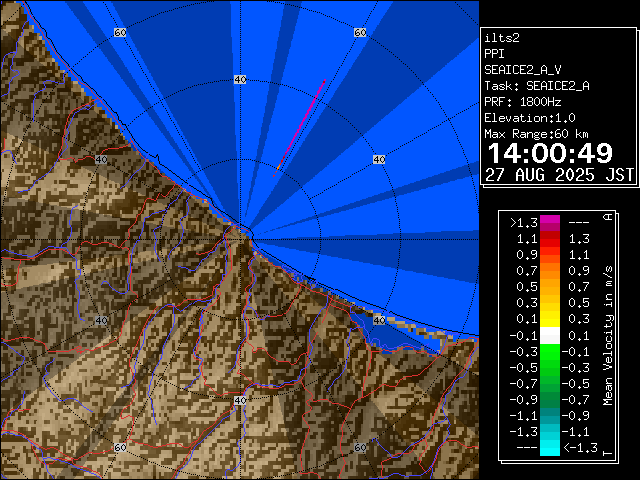Click the cyan <-1.3 velocity legend swatch
This screenshot has width=640, height=480.
pos(549,448)
